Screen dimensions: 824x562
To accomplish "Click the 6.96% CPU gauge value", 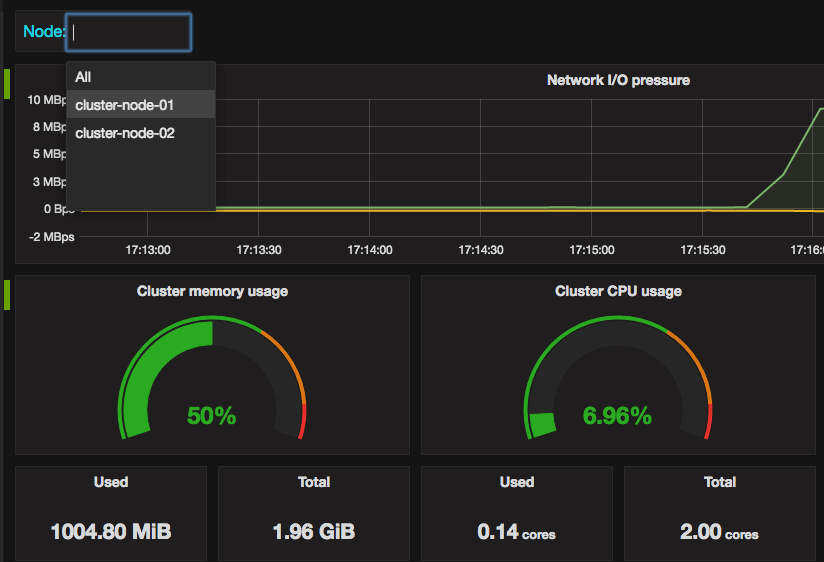I will (617, 416).
